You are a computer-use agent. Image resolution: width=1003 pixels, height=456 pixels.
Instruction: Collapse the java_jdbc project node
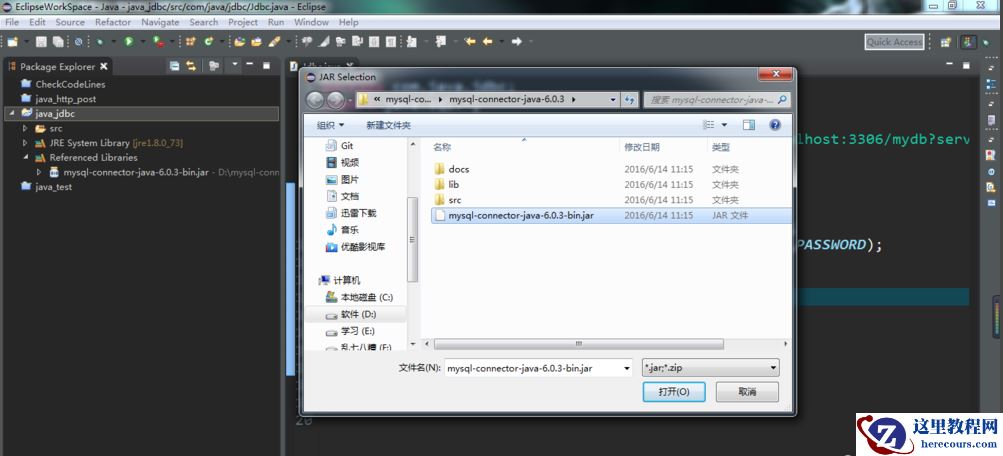[11, 113]
